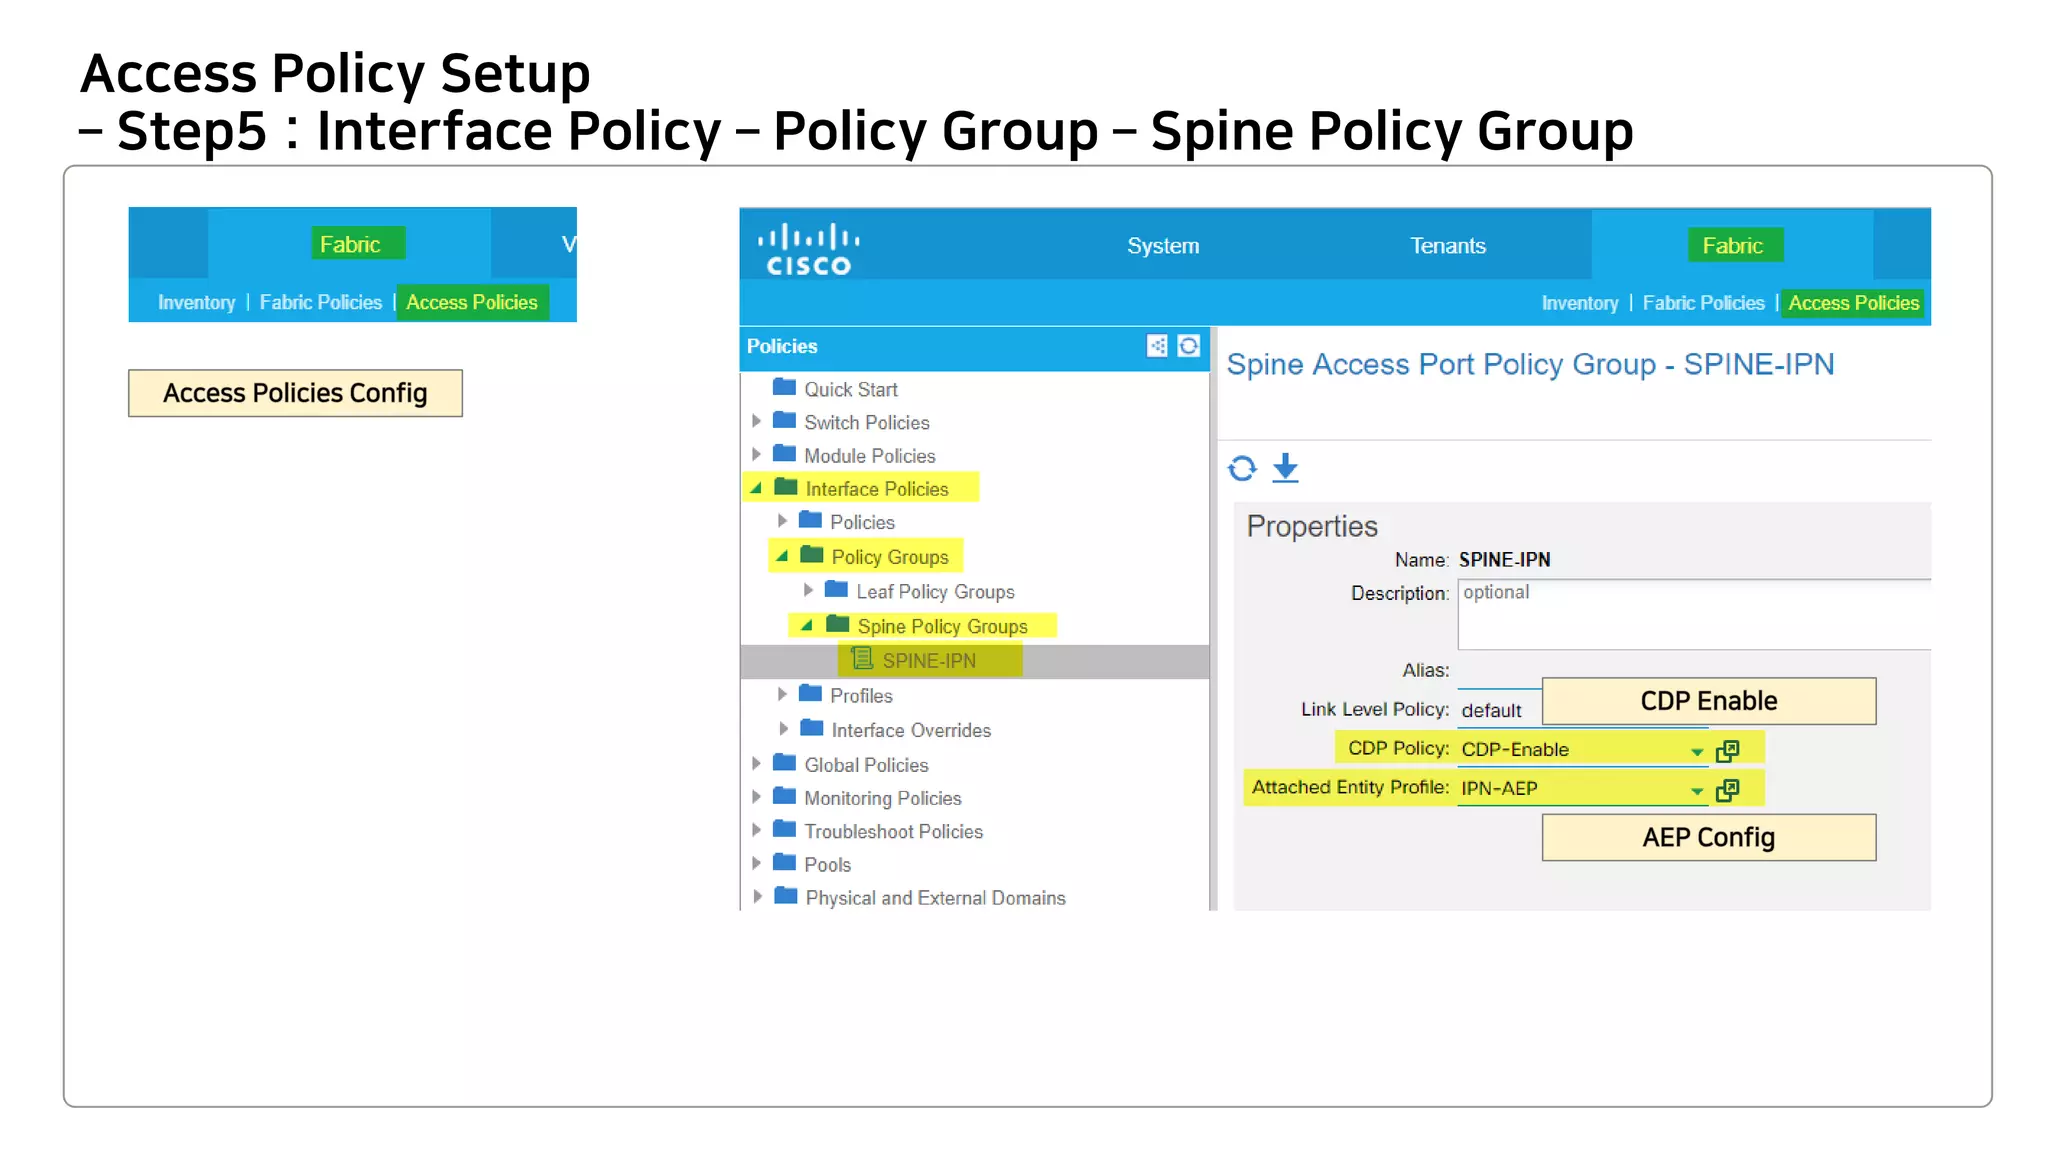The width and height of the screenshot is (2048, 1152).
Task: Open the CDP Policy dropdown
Action: (1697, 751)
